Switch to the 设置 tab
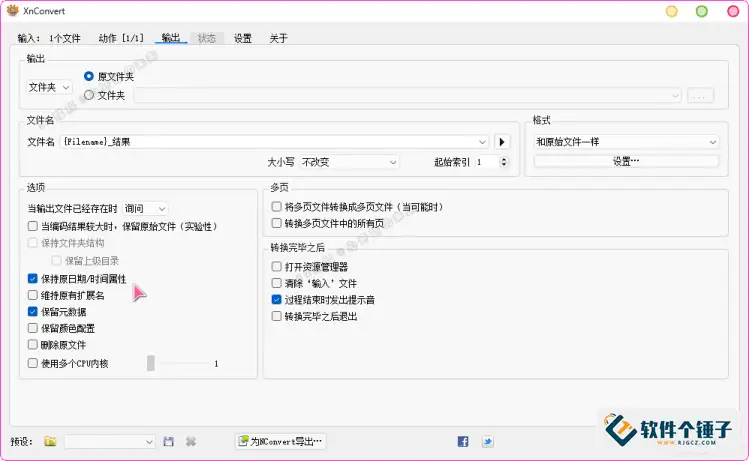Screen dimensions: 749x461 pos(243,38)
